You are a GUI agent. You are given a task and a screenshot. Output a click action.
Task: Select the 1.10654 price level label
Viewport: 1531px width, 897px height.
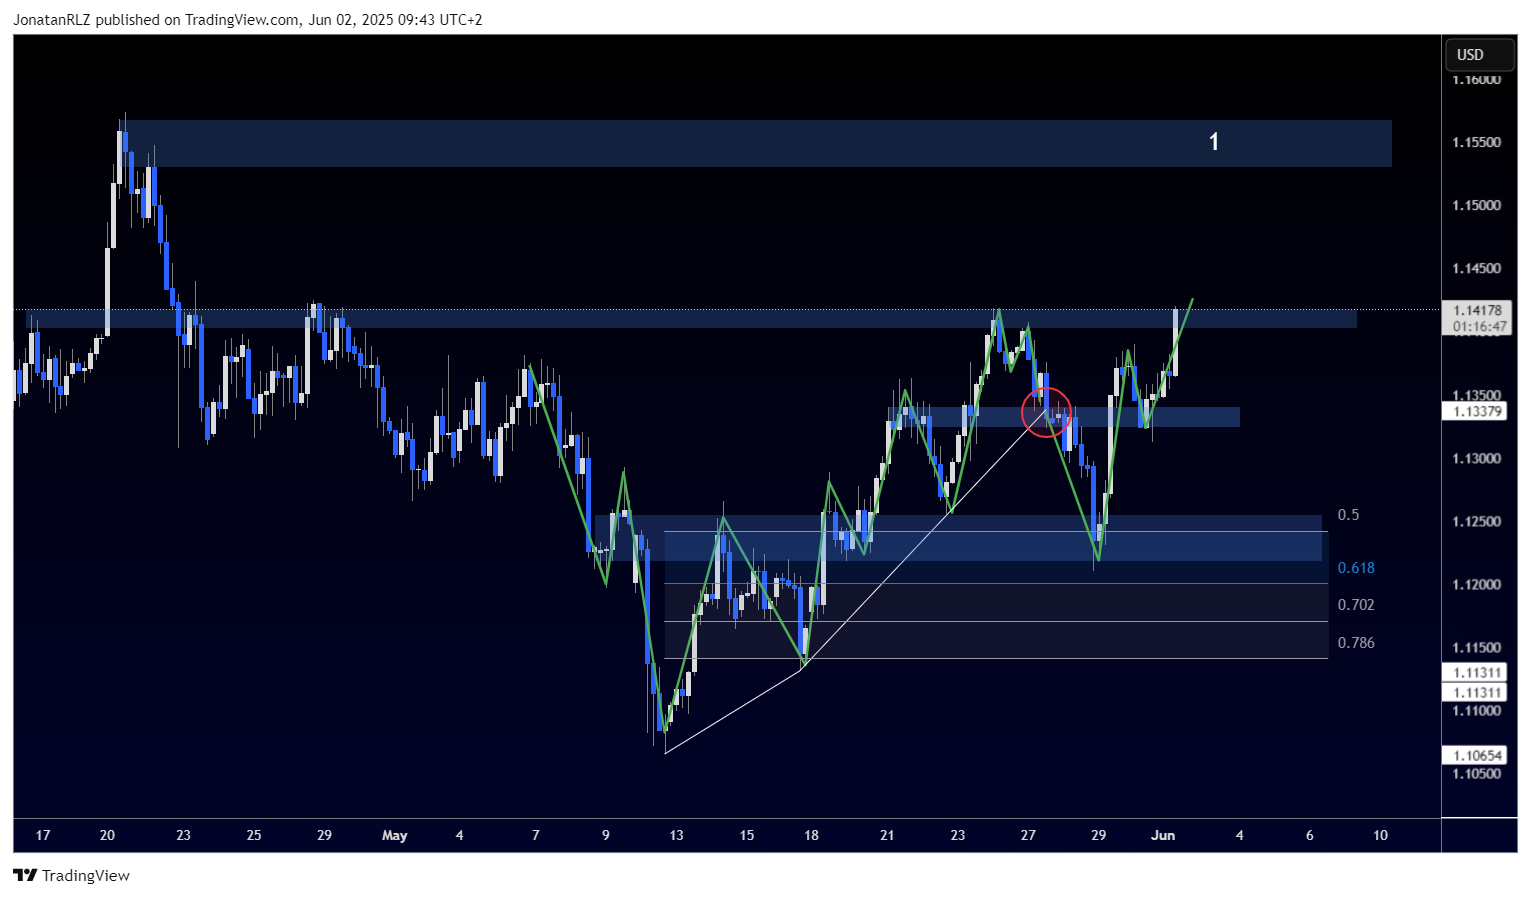pos(1477,756)
